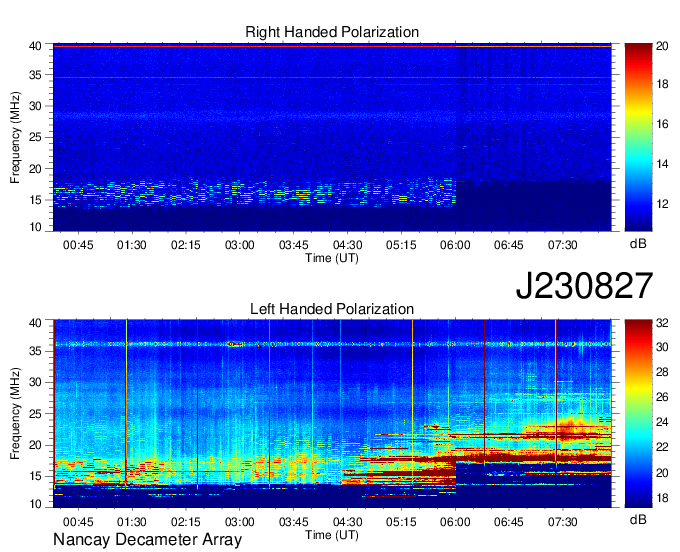This screenshot has width=680, height=552.
Task: Click the 35 MHz tick on bottom plot
Action: 35,351
